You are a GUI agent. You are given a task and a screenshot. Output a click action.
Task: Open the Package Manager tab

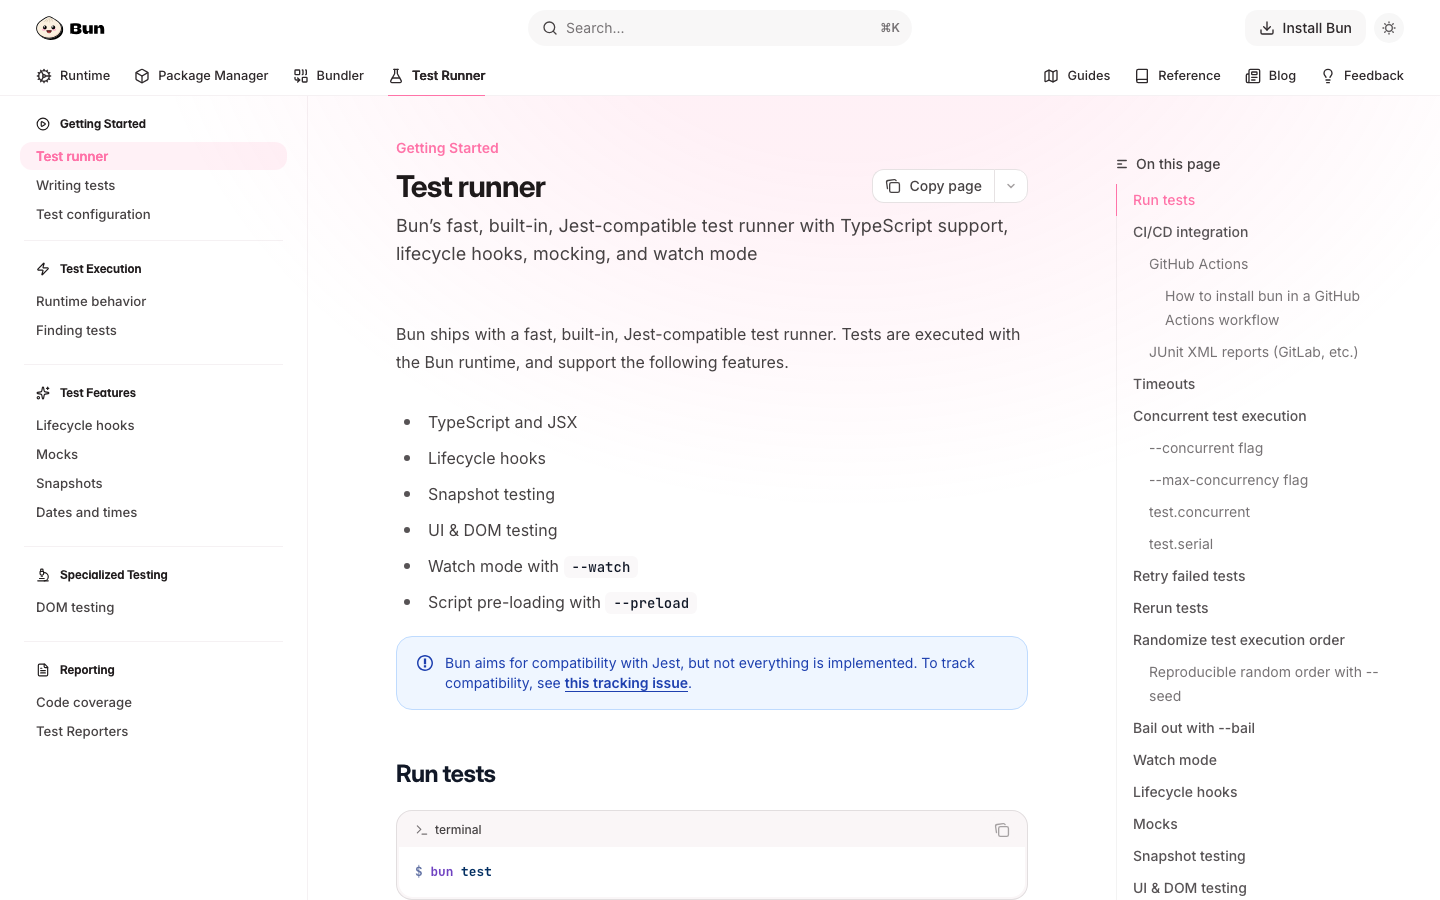pos(201,76)
